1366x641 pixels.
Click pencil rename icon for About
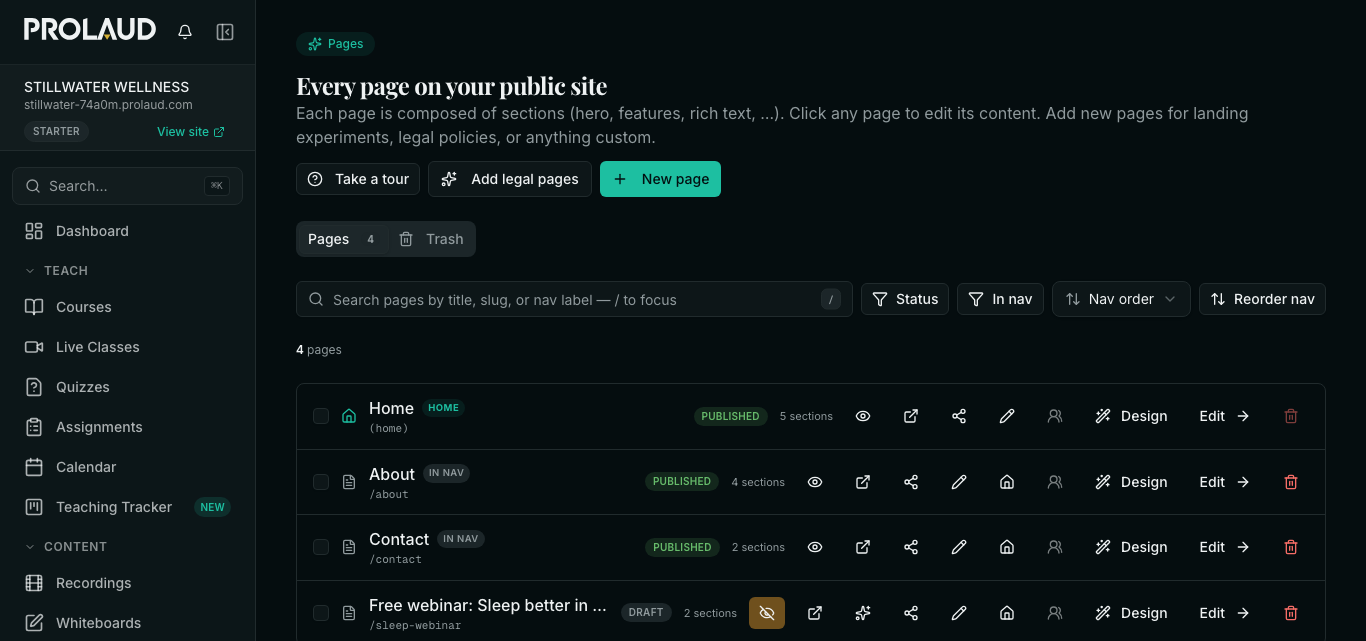click(959, 482)
